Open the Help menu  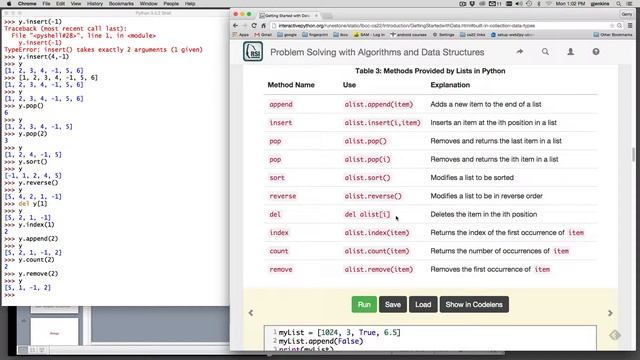point(190,4)
